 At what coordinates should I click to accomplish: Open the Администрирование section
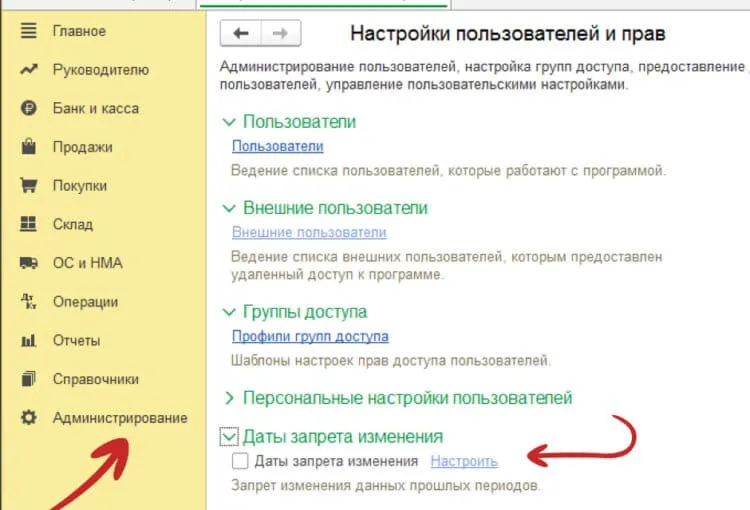[120, 418]
